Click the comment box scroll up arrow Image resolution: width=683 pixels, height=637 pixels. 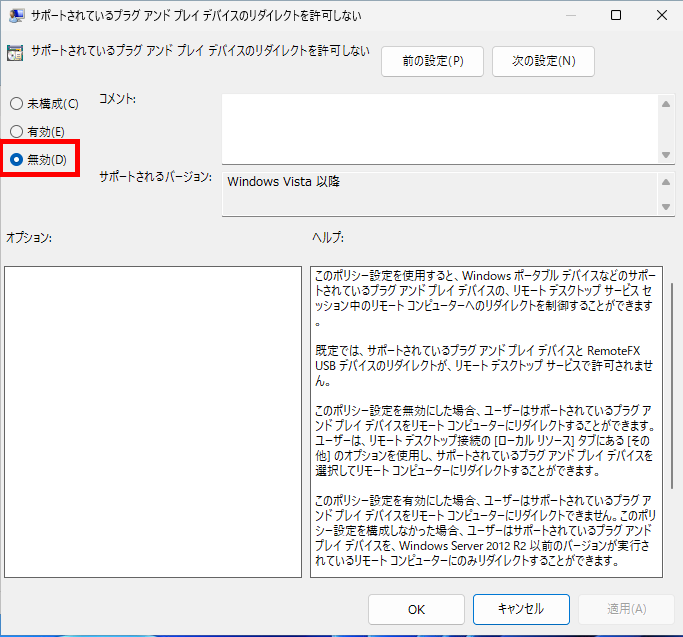[x=666, y=104]
